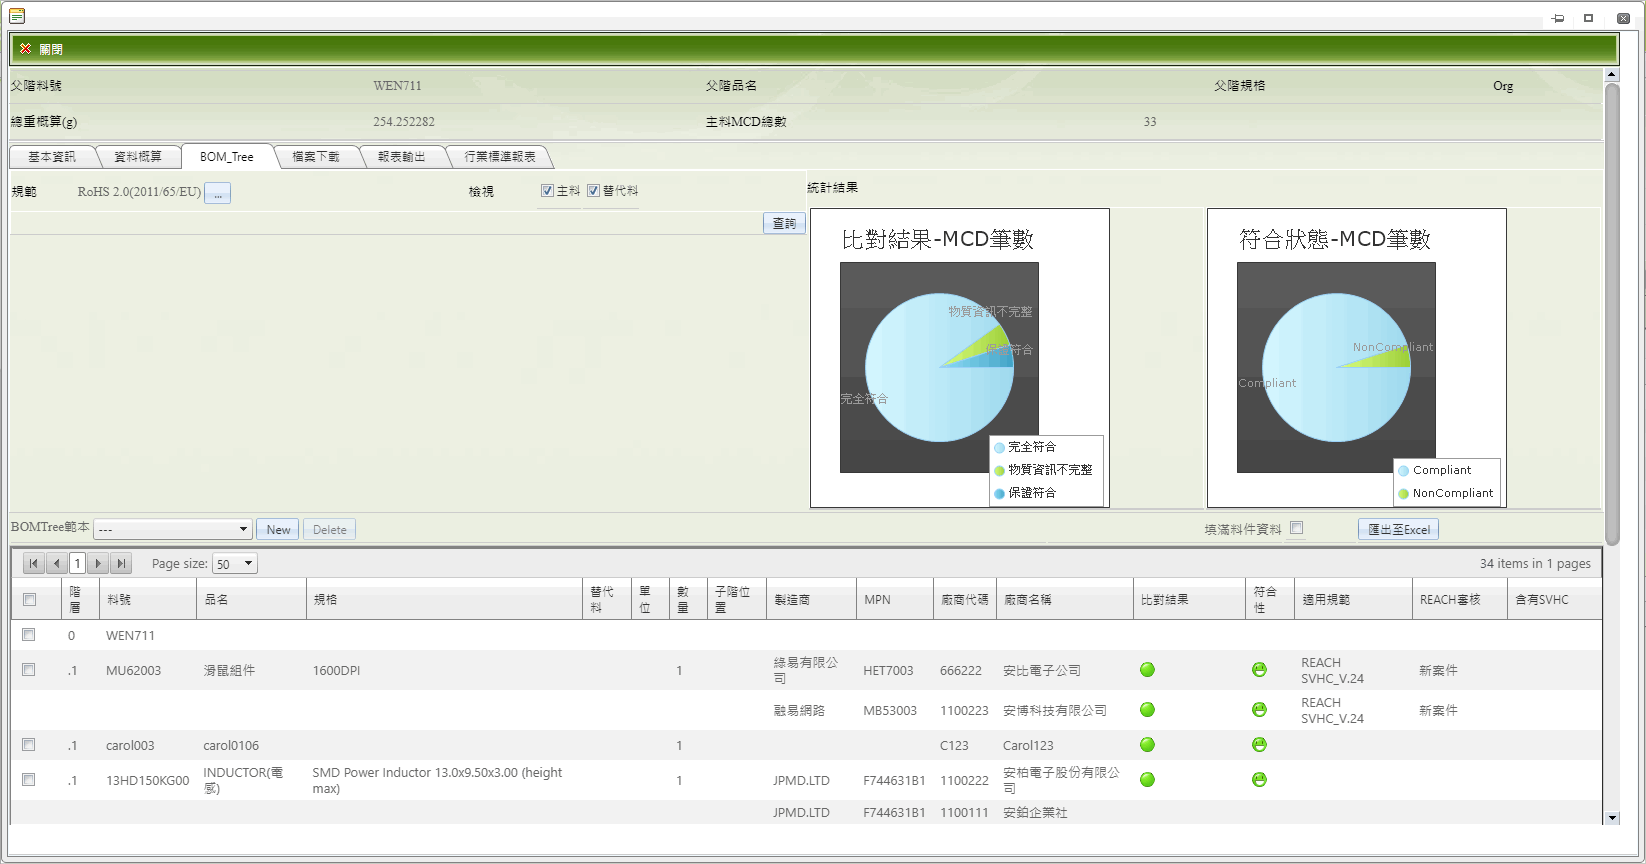Open the BOMTree範本 dropdown
This screenshot has width=1646, height=864.
pos(172,529)
